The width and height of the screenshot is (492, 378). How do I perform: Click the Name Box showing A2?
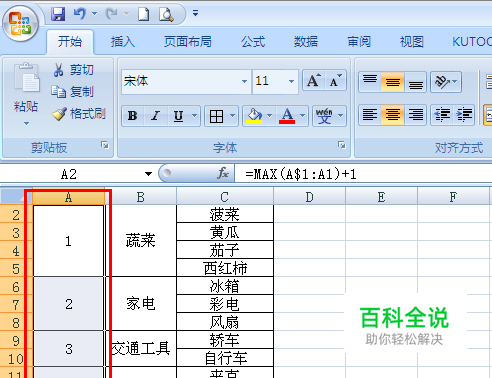[69, 174]
